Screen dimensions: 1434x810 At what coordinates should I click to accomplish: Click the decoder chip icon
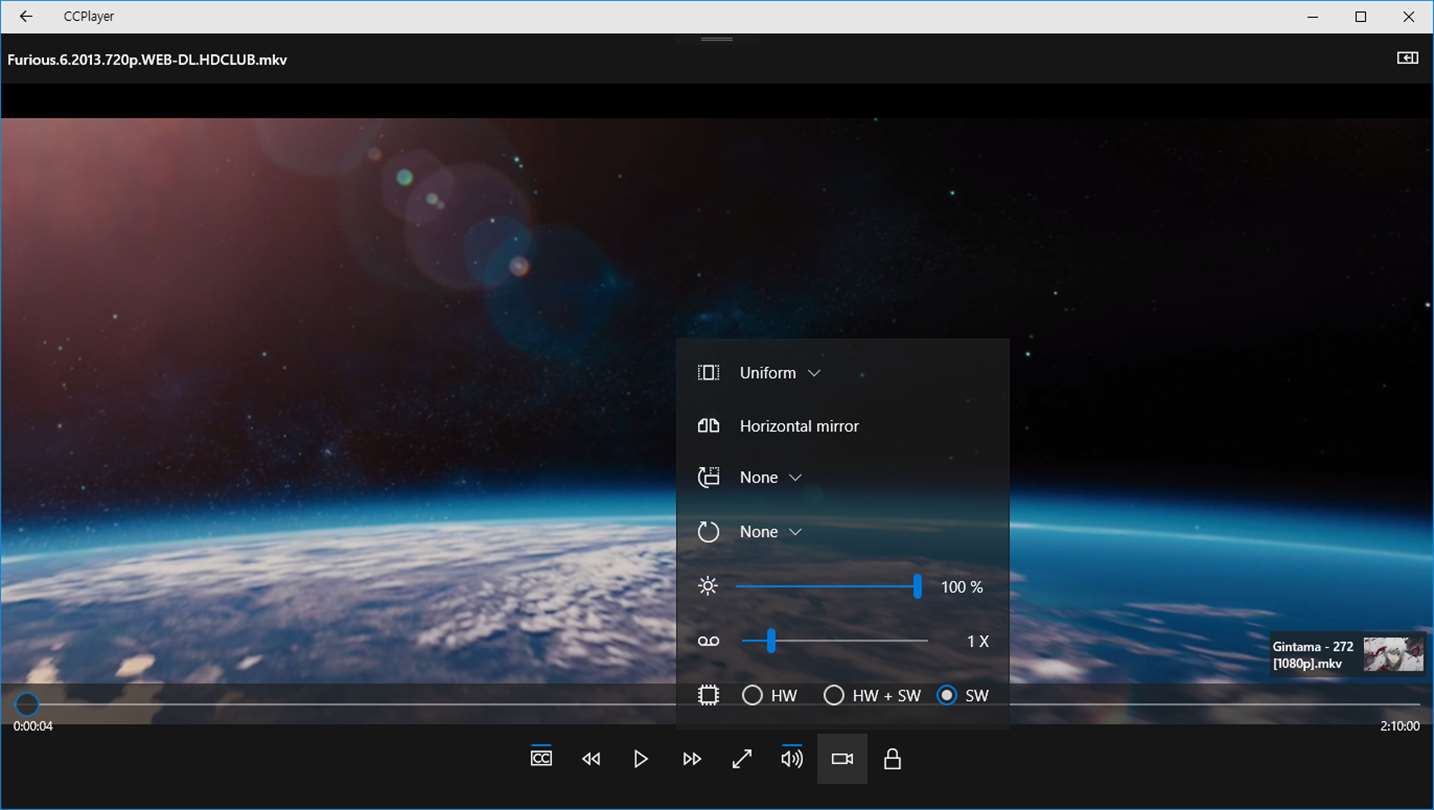(708, 695)
